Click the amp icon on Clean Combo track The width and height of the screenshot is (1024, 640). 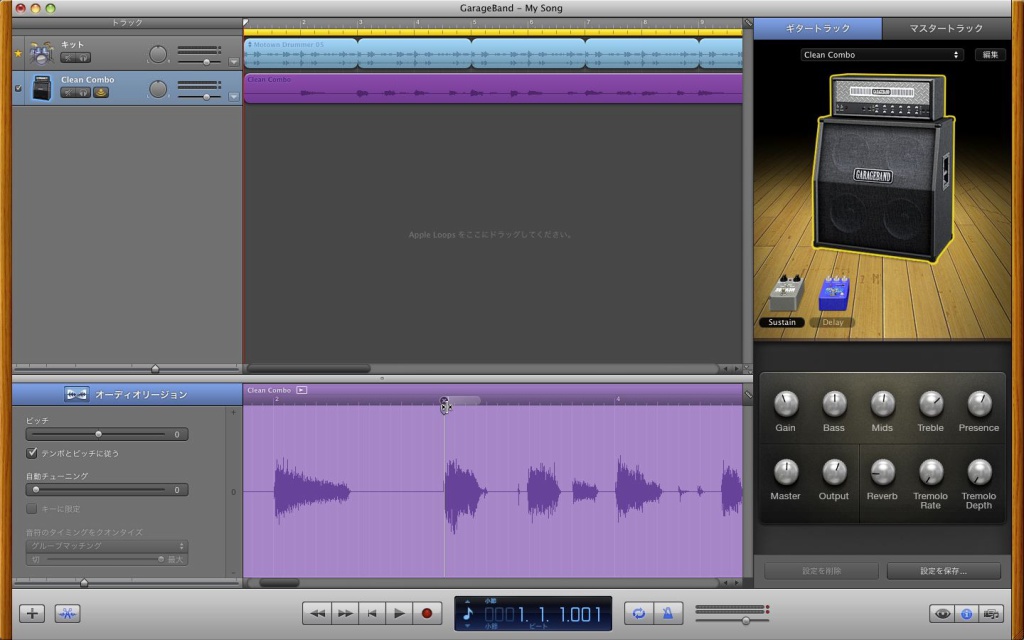click(42, 88)
